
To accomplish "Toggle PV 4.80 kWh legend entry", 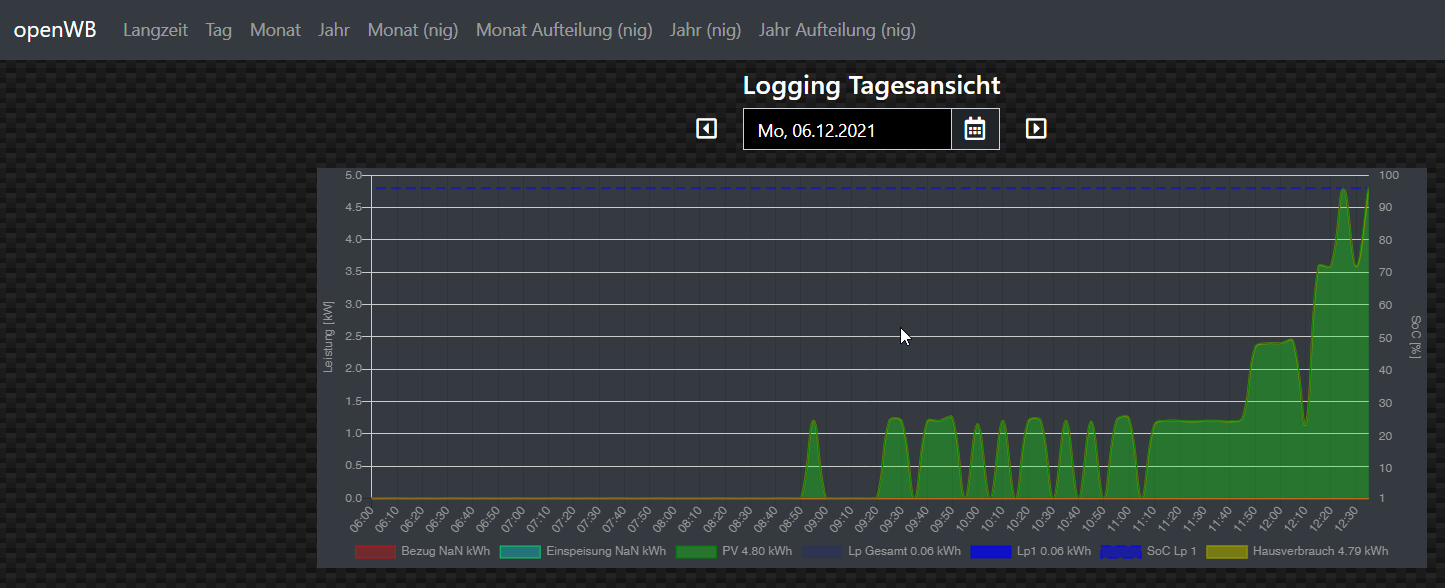I will coord(734,551).
